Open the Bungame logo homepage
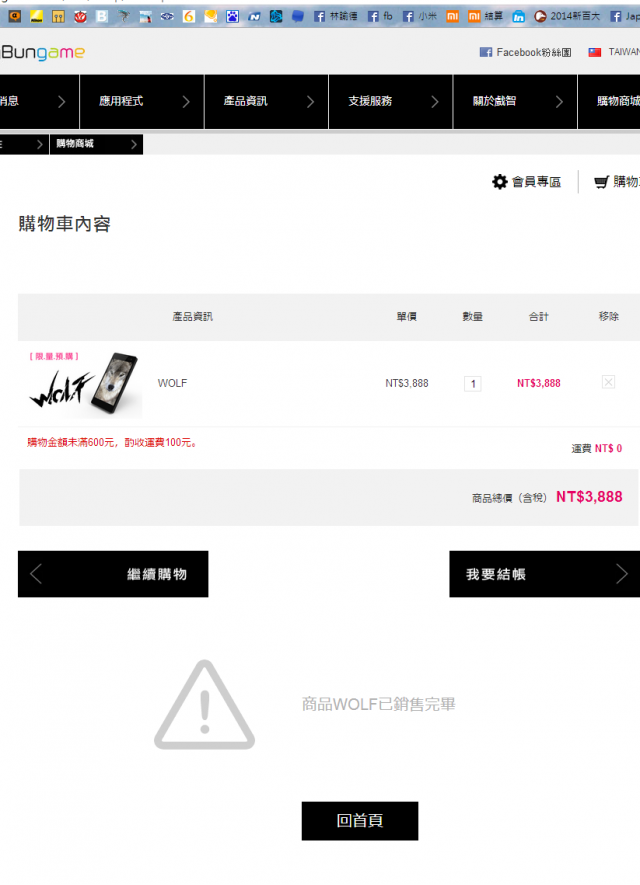Viewport: 640px width, 885px height. [43, 52]
